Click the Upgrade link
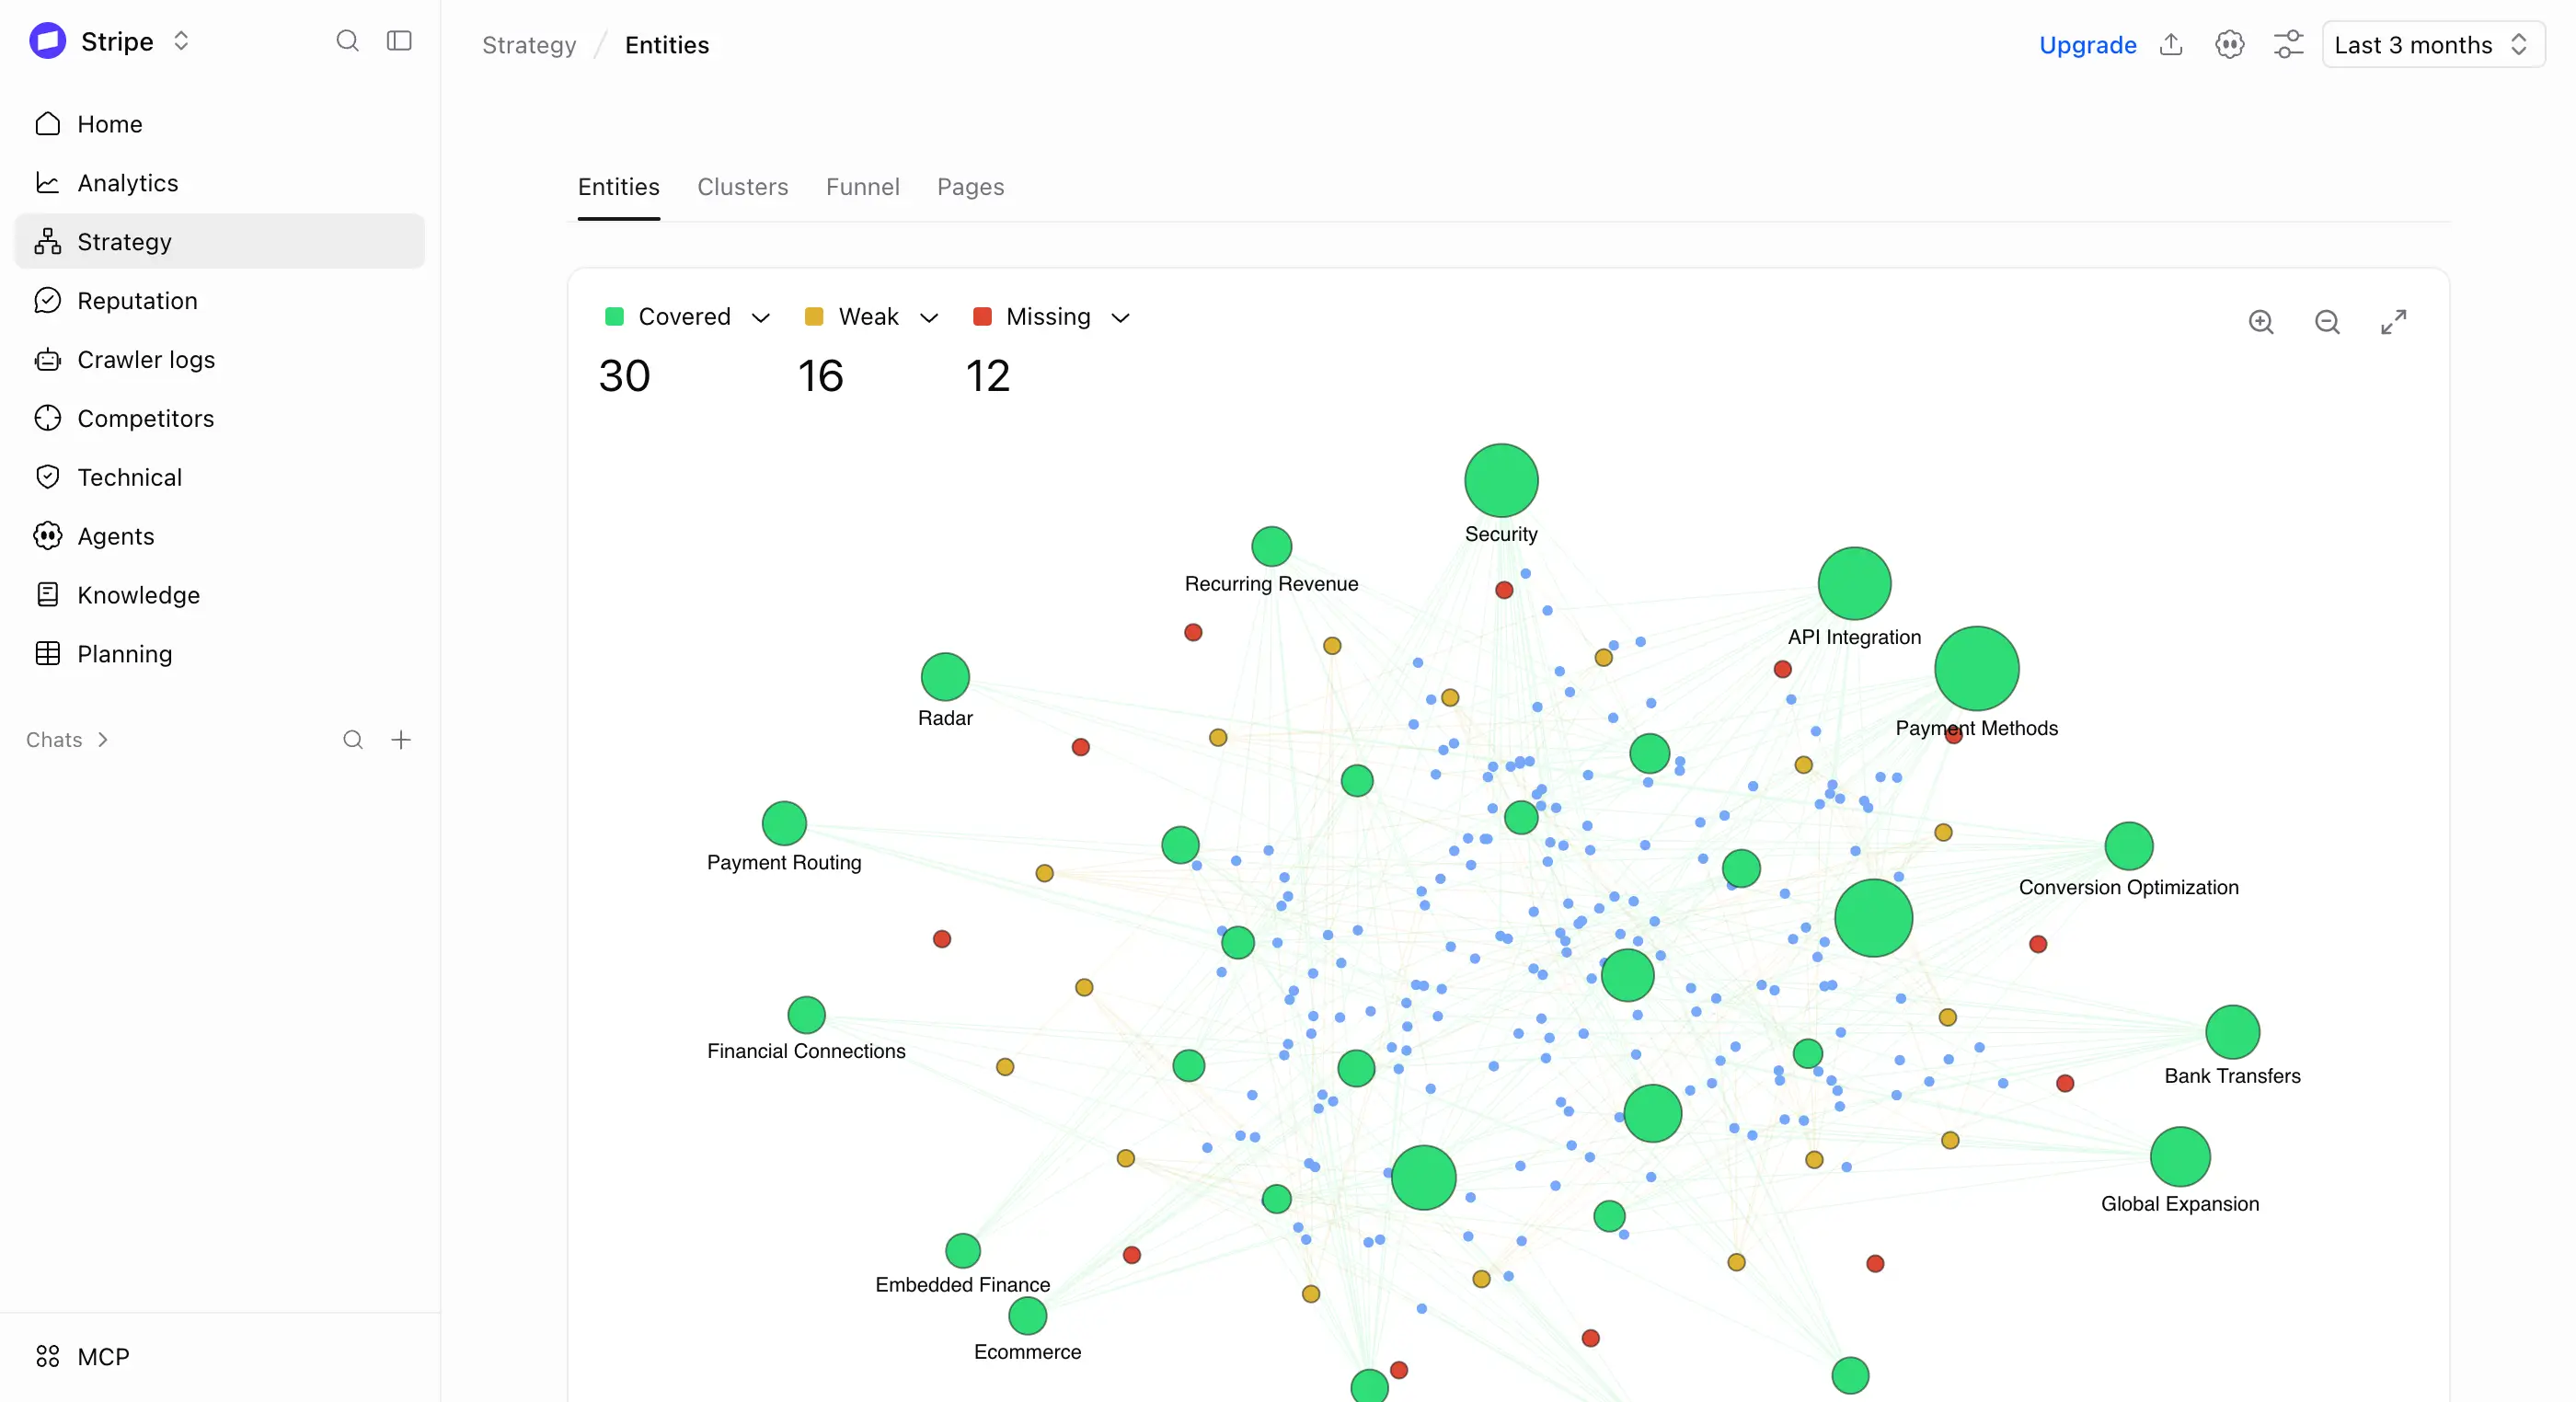Viewport: 2576px width, 1402px height. (x=2088, y=45)
